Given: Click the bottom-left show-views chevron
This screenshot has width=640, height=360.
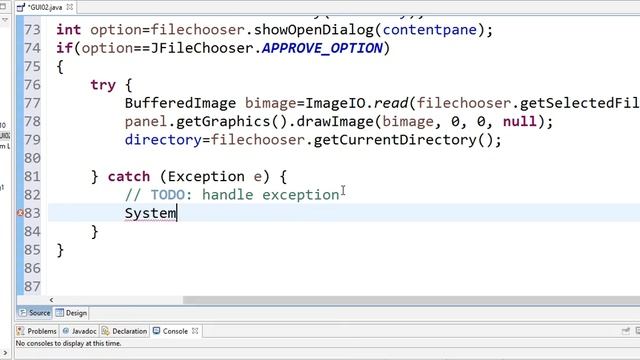Looking at the screenshot, I should click(5, 353).
